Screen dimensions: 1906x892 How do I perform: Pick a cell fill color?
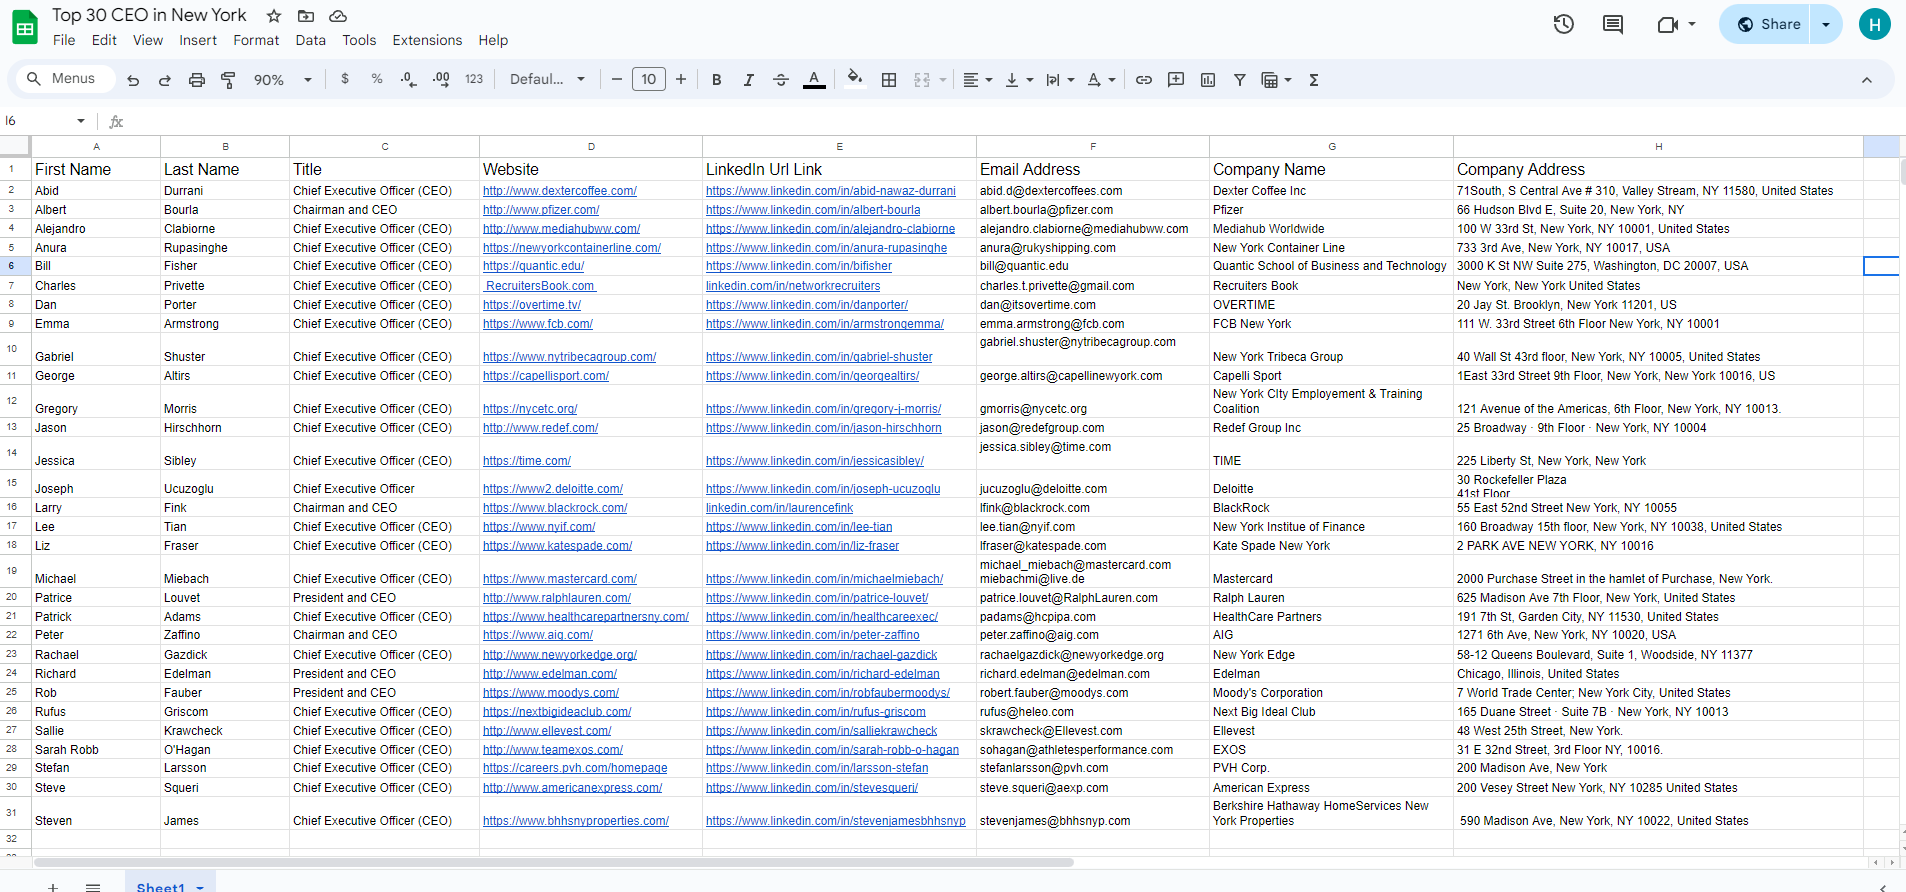[x=854, y=80]
